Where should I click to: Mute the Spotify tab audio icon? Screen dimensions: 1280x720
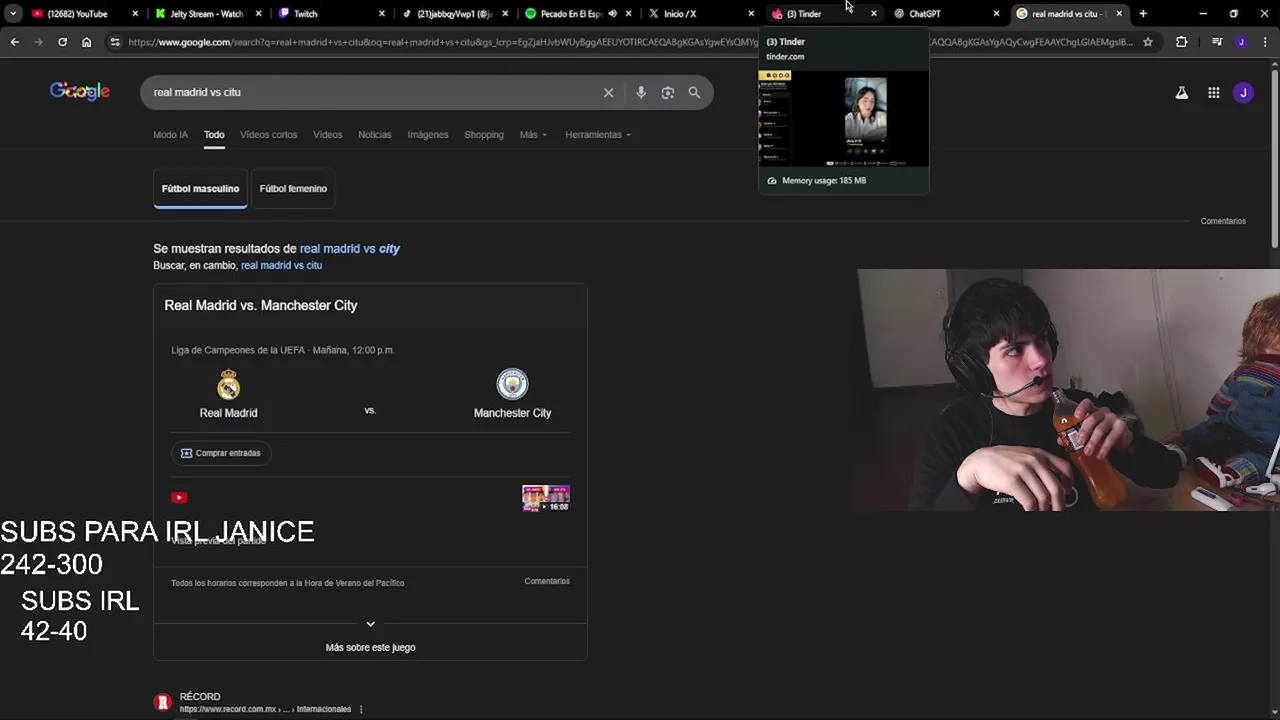(x=612, y=14)
